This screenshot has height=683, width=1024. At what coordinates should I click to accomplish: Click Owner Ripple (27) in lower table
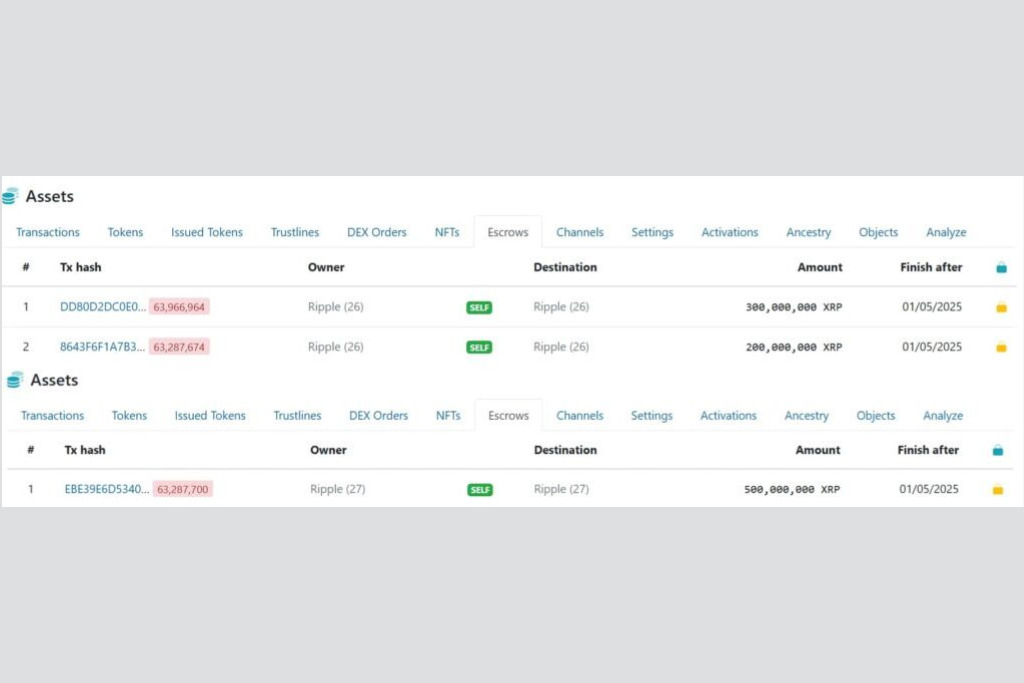[x=338, y=489]
